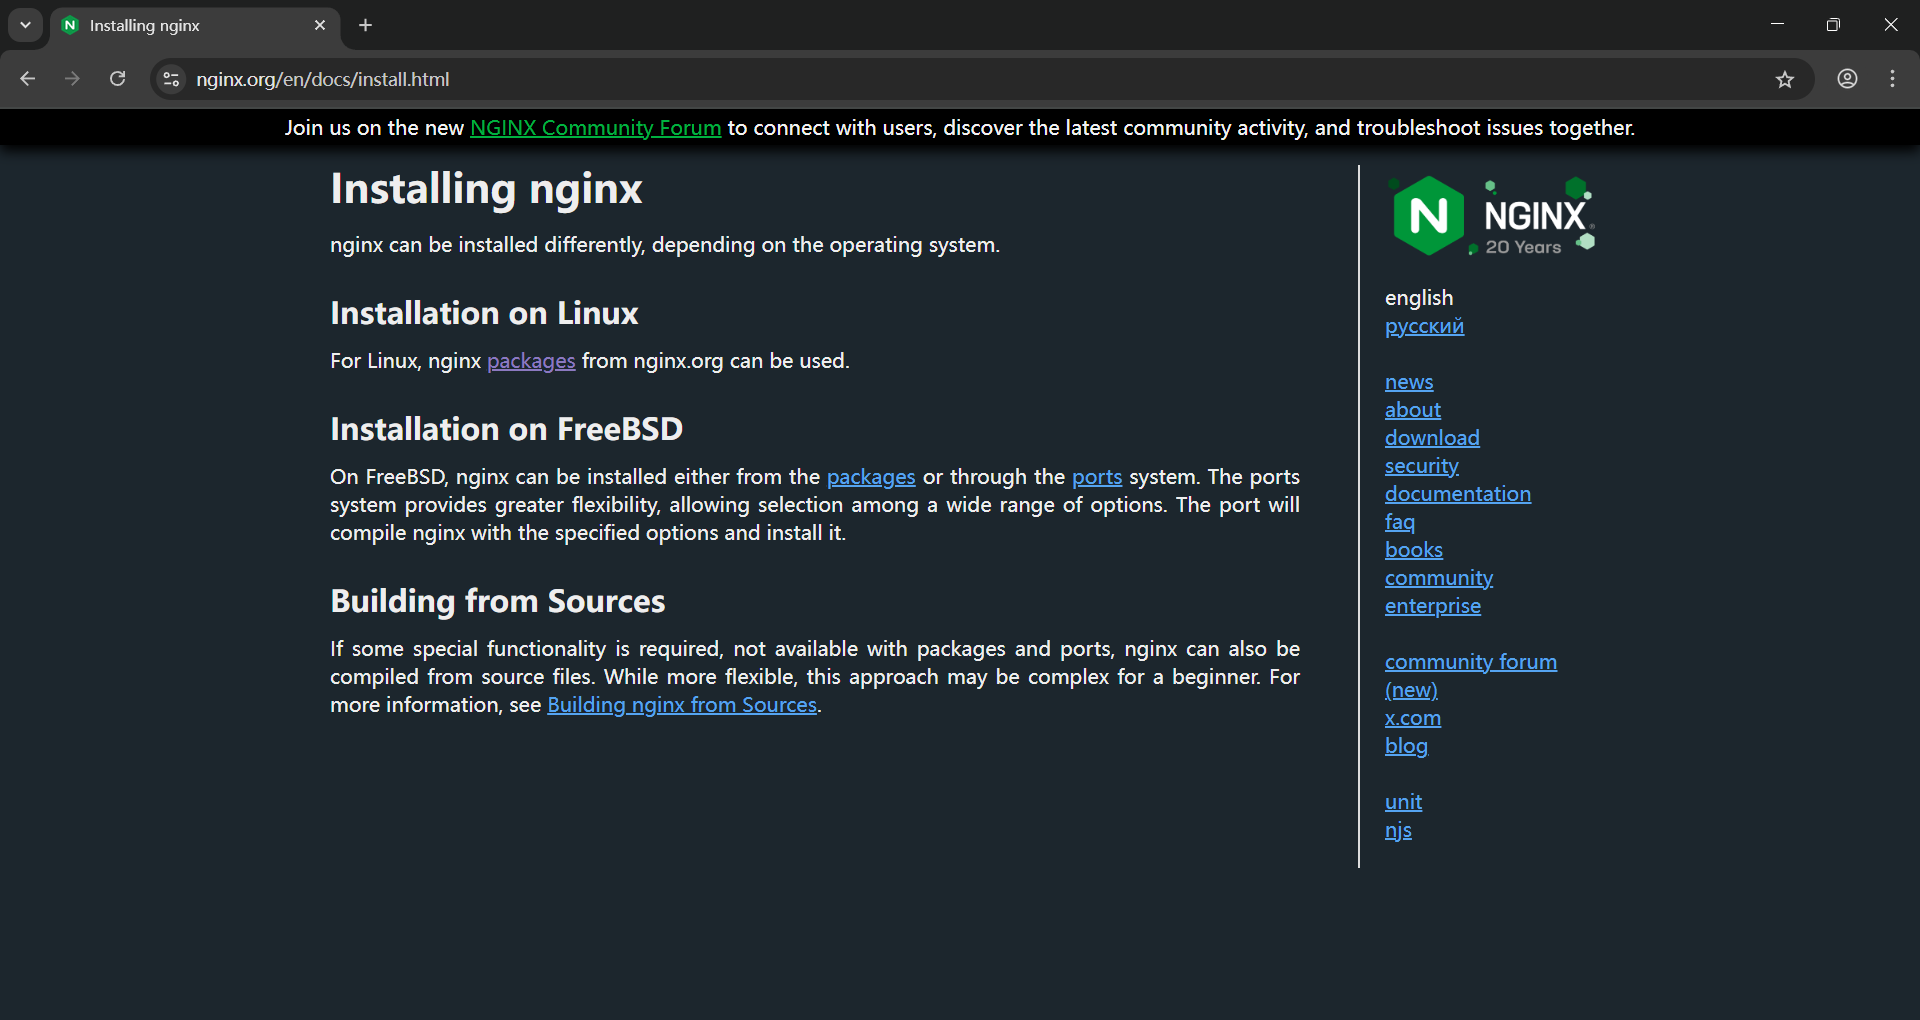
Task: Select the Installing nginx tab
Action: click(x=195, y=25)
